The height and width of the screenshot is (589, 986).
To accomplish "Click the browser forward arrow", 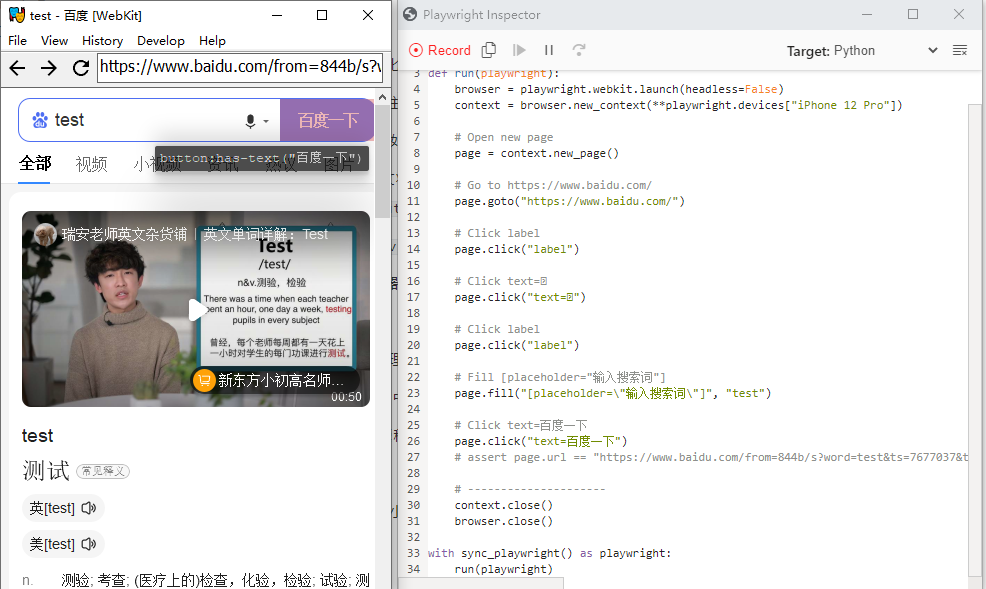I will coord(48,67).
